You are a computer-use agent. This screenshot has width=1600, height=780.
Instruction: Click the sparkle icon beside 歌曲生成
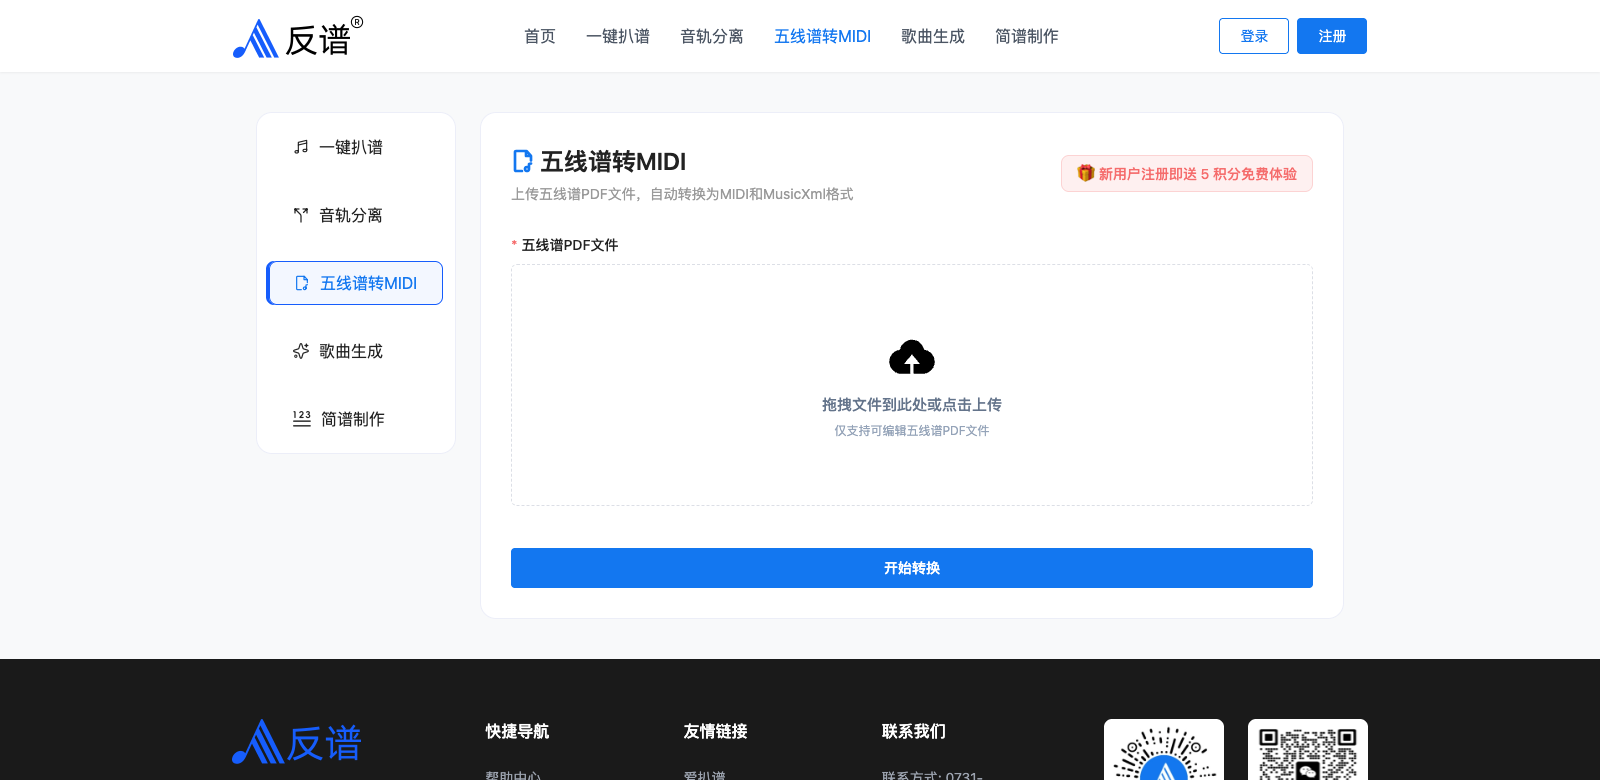coord(301,351)
